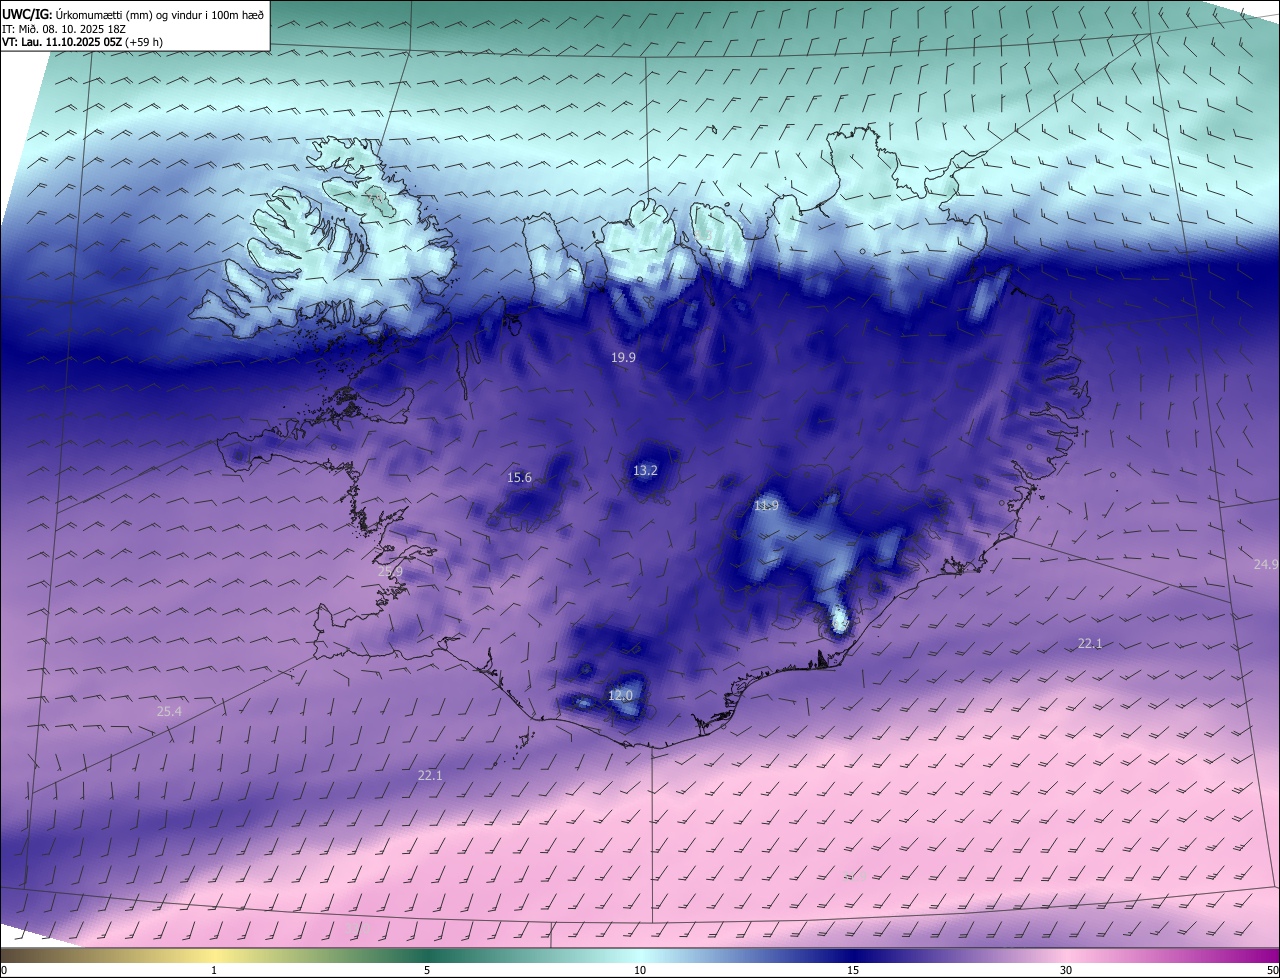Click the 10 tick on the color scale
Viewport: 1280px width, 978px height.
click(640, 970)
